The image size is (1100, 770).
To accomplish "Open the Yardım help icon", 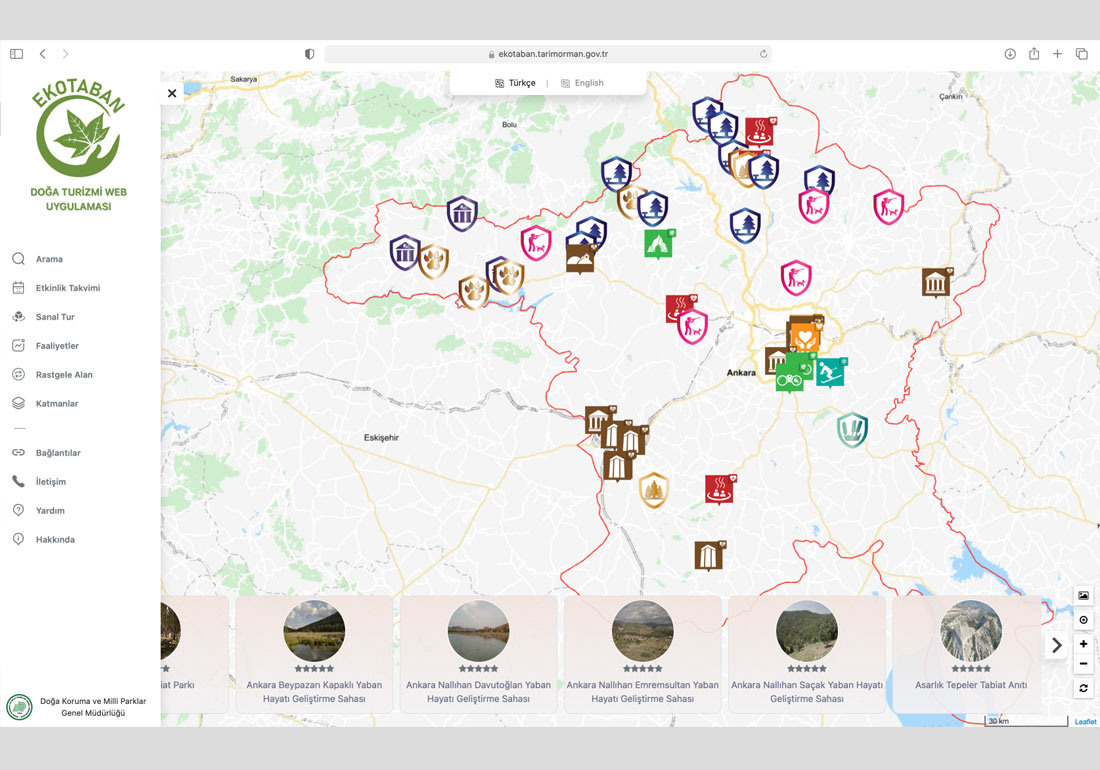I will [19, 510].
